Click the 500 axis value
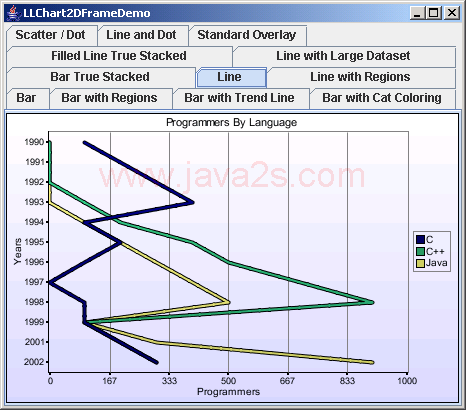This screenshot has height=410, width=466. point(228,381)
